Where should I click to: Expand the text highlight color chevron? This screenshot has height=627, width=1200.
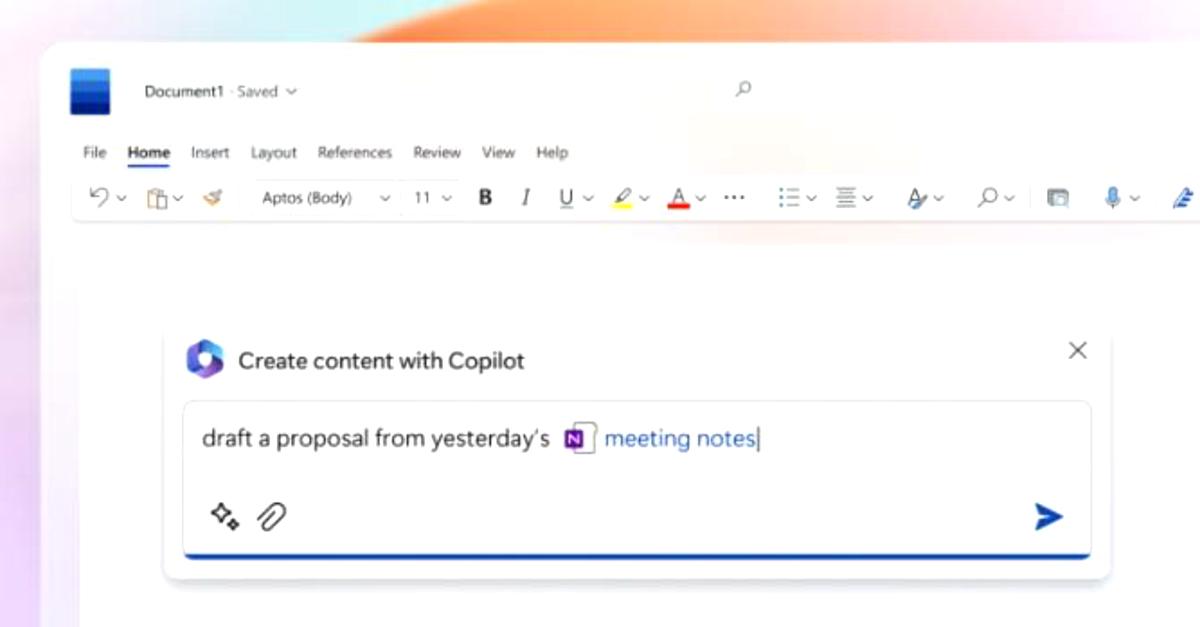[644, 197]
